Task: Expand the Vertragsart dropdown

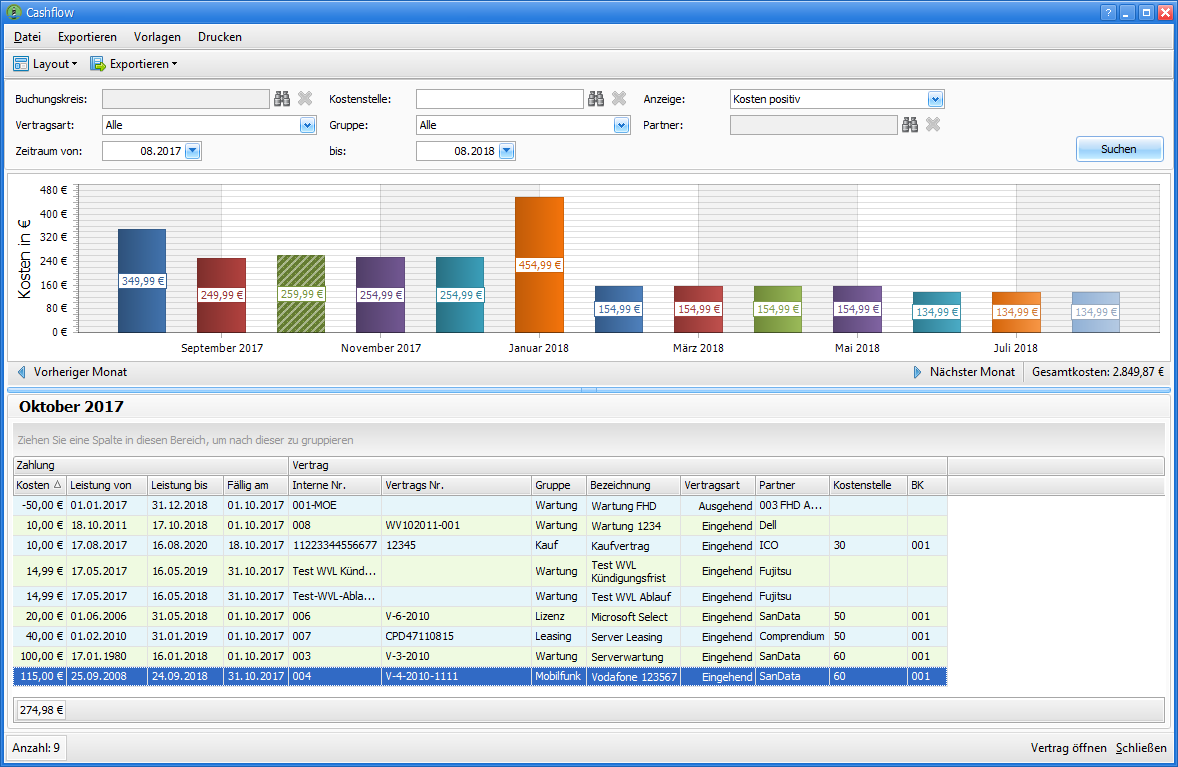Action: (x=307, y=125)
